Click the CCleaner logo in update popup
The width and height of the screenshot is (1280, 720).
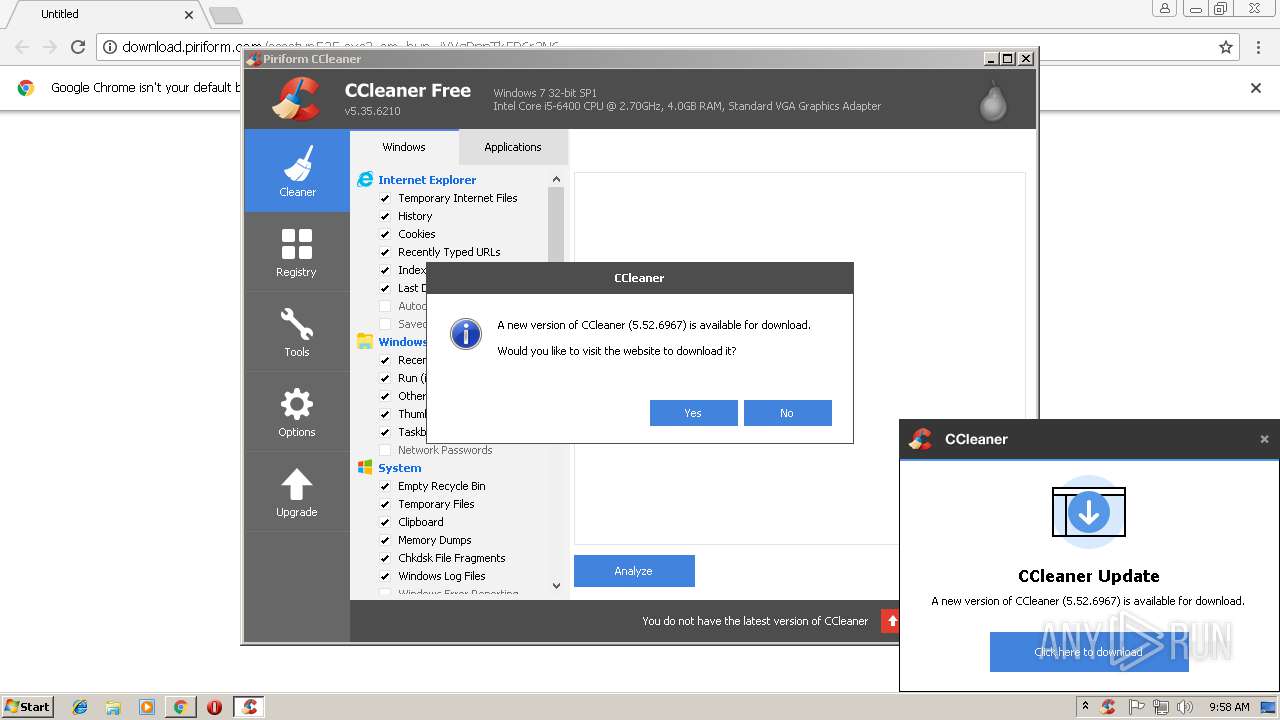(x=920, y=439)
